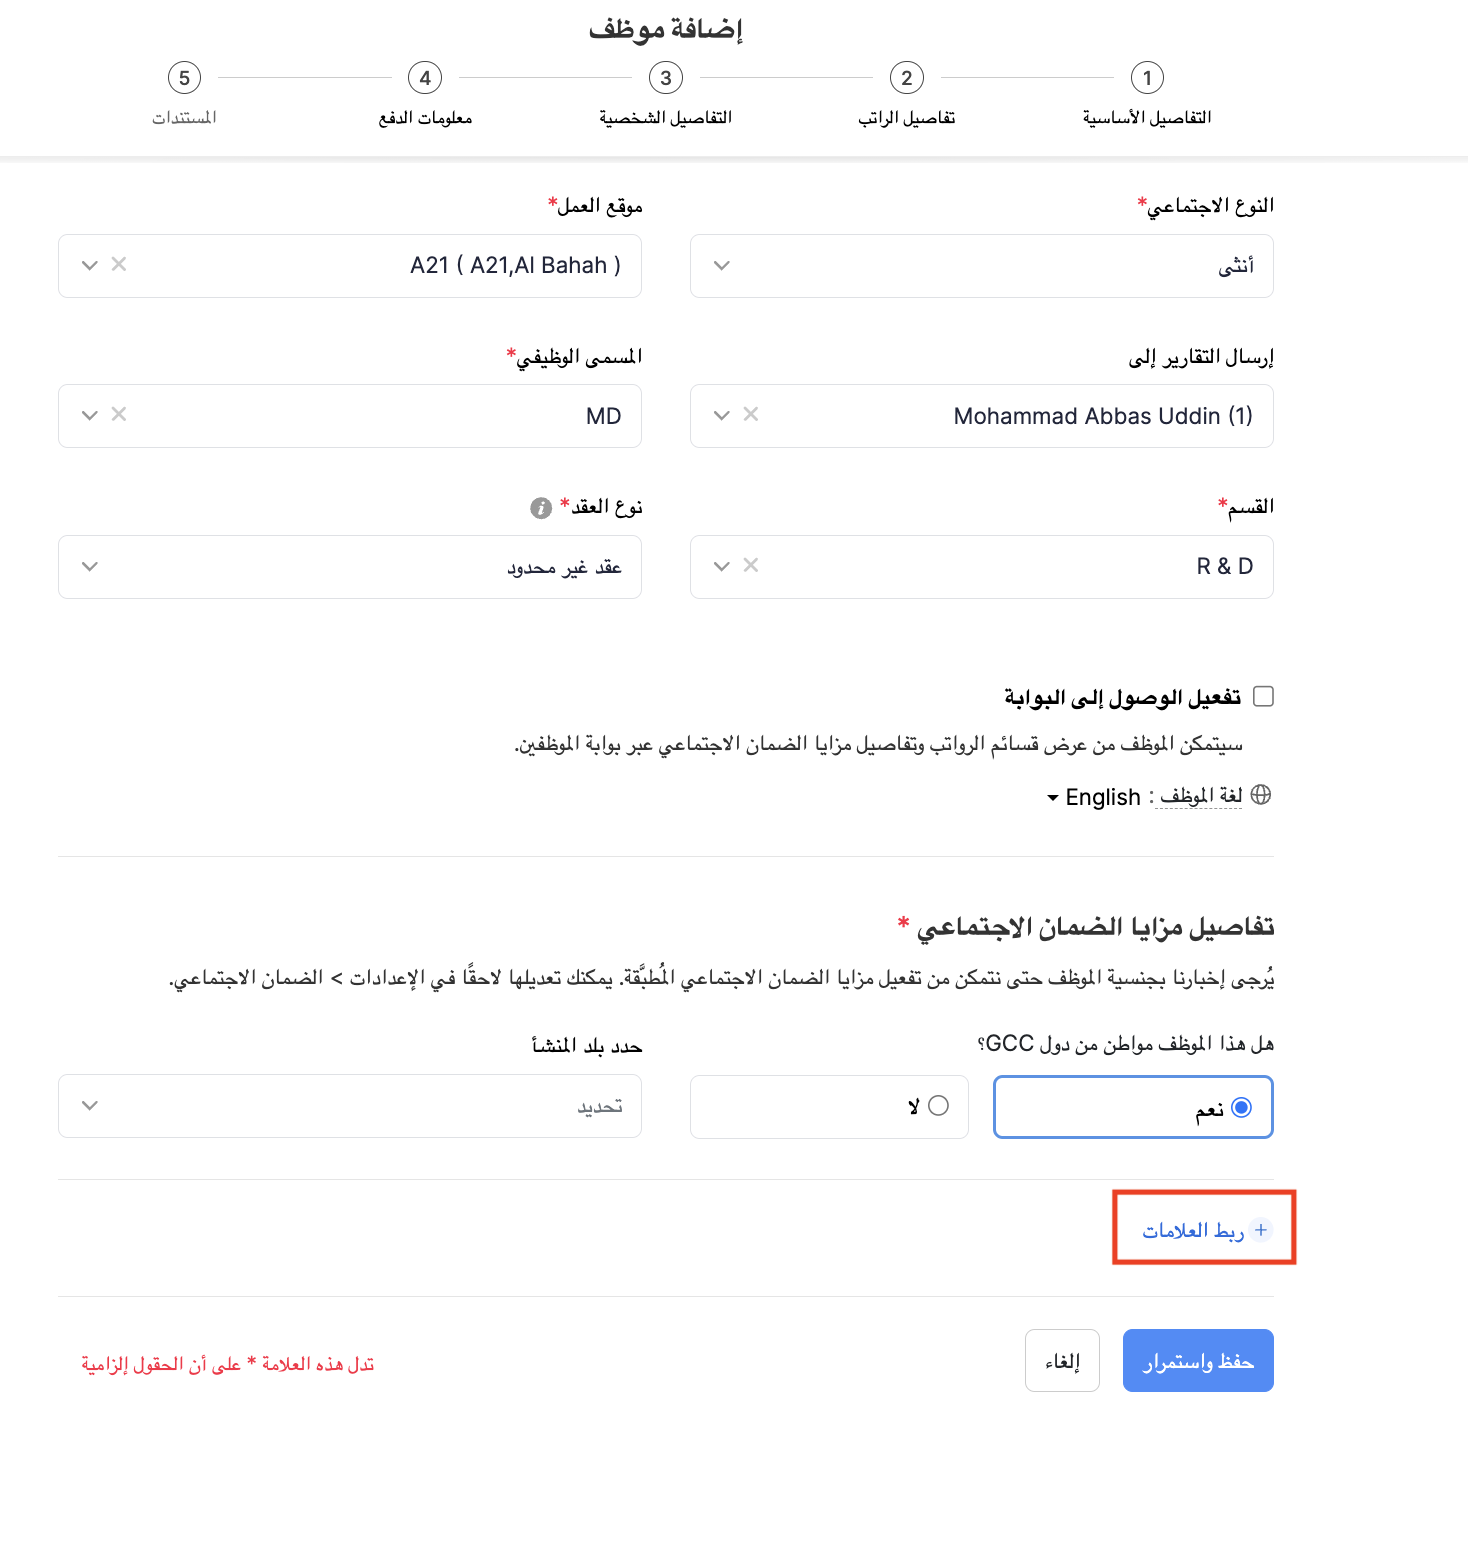This screenshot has width=1468, height=1542.
Task: Click the إلغاء cancel button
Action: click(1062, 1360)
